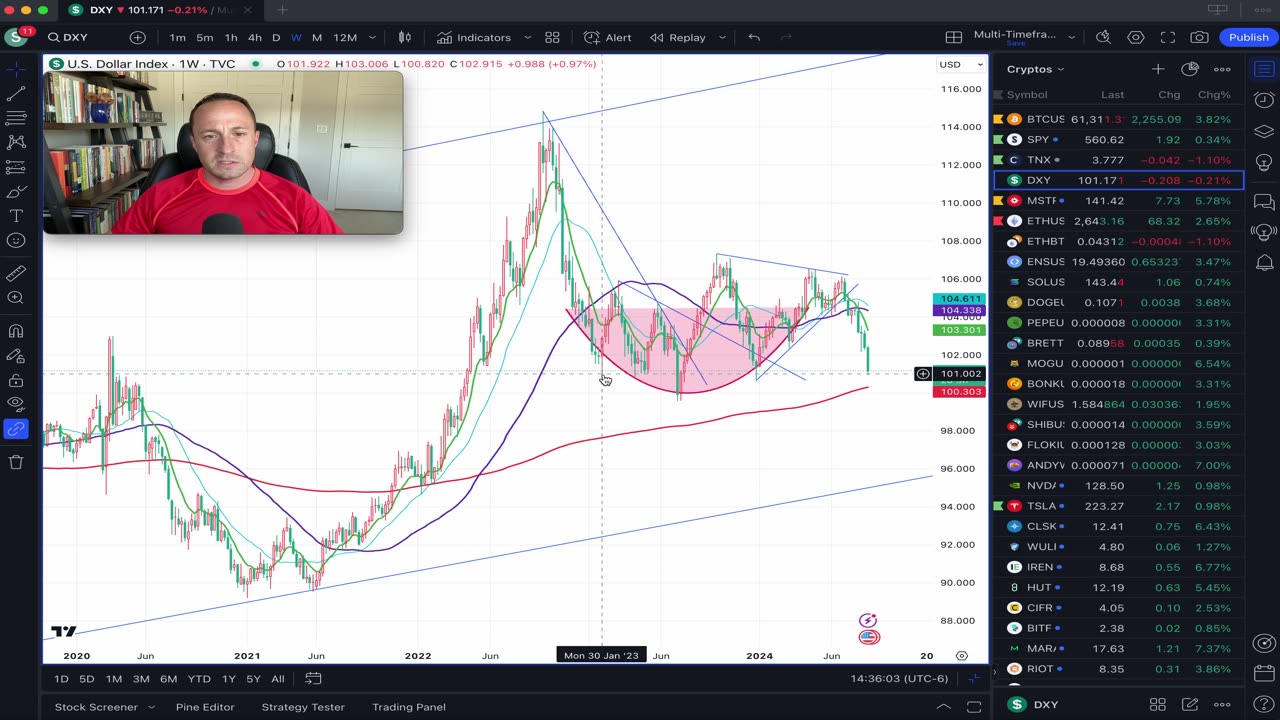
Task: Select the NVDA row in watchlist
Action: click(x=1118, y=486)
